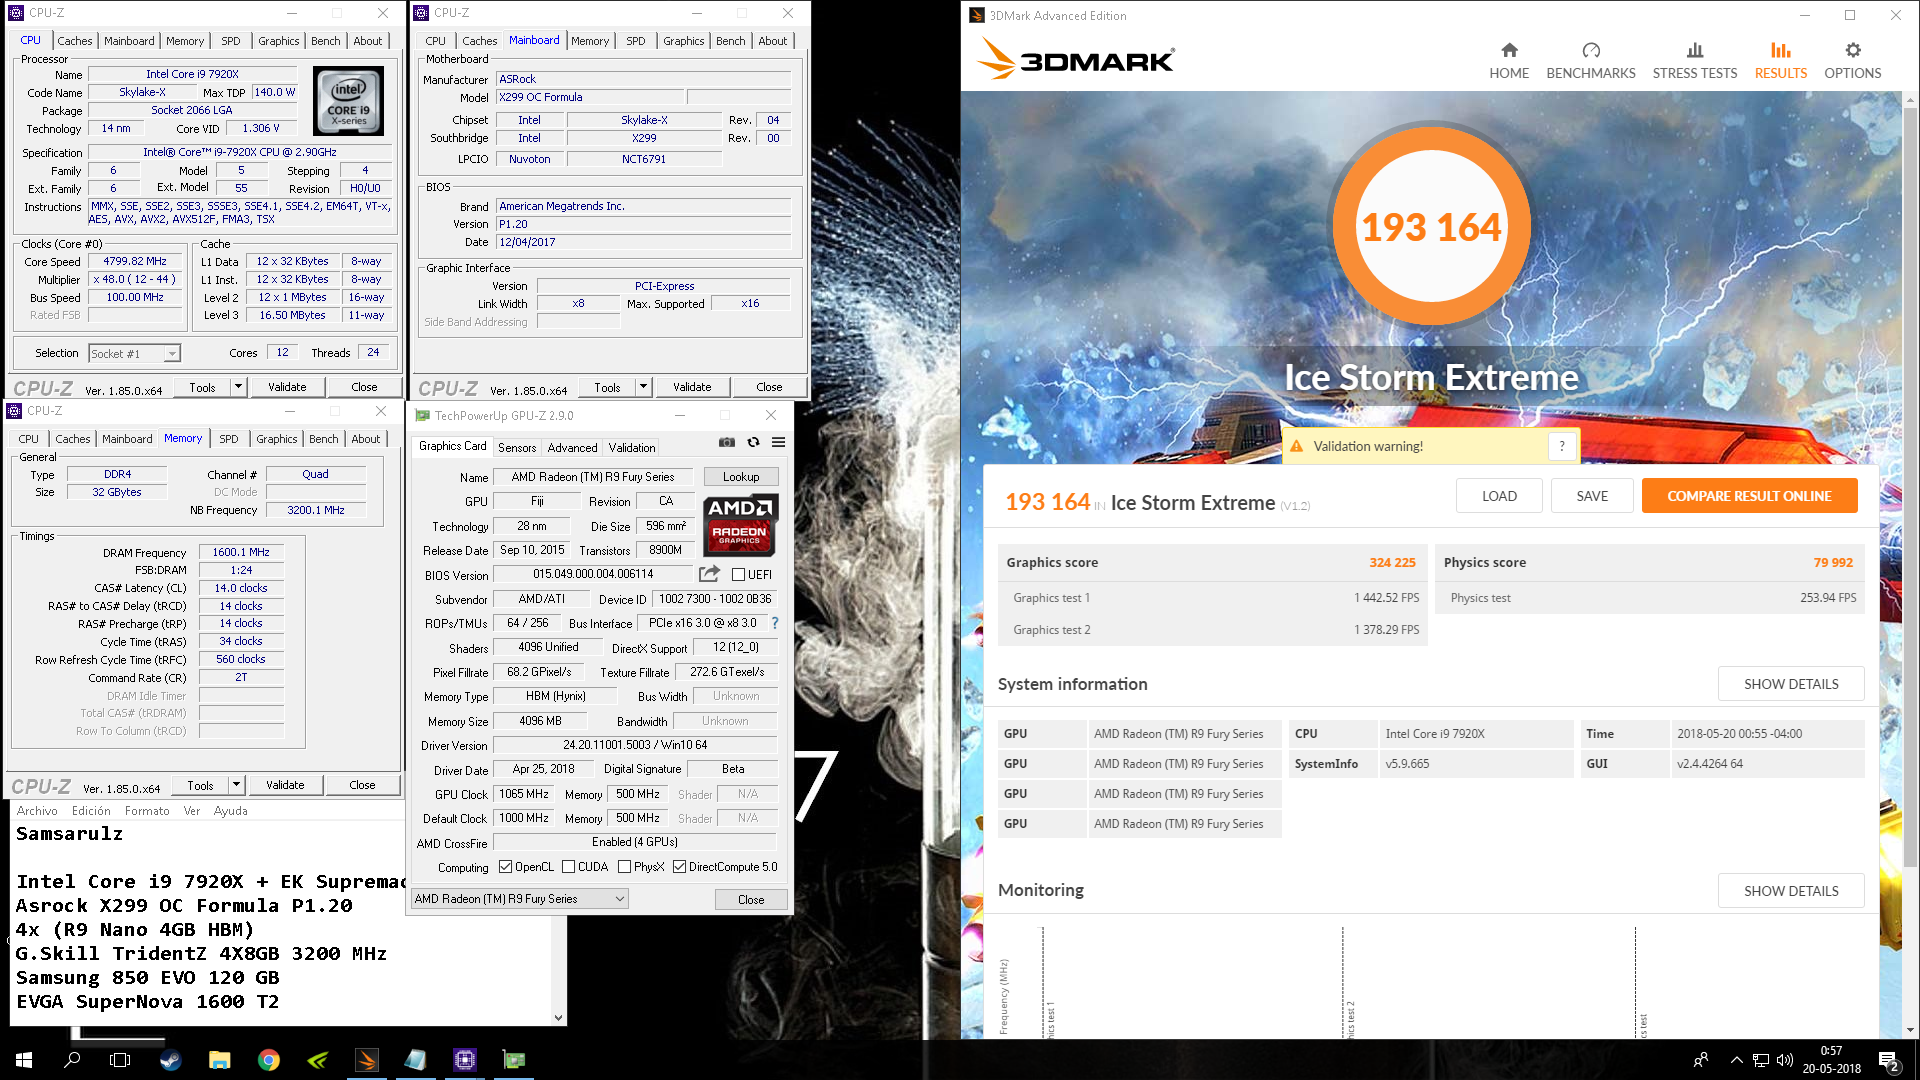Screen dimensions: 1920x1080
Task: Take GPU-Z screenshot with camera icon
Action: [x=727, y=442]
